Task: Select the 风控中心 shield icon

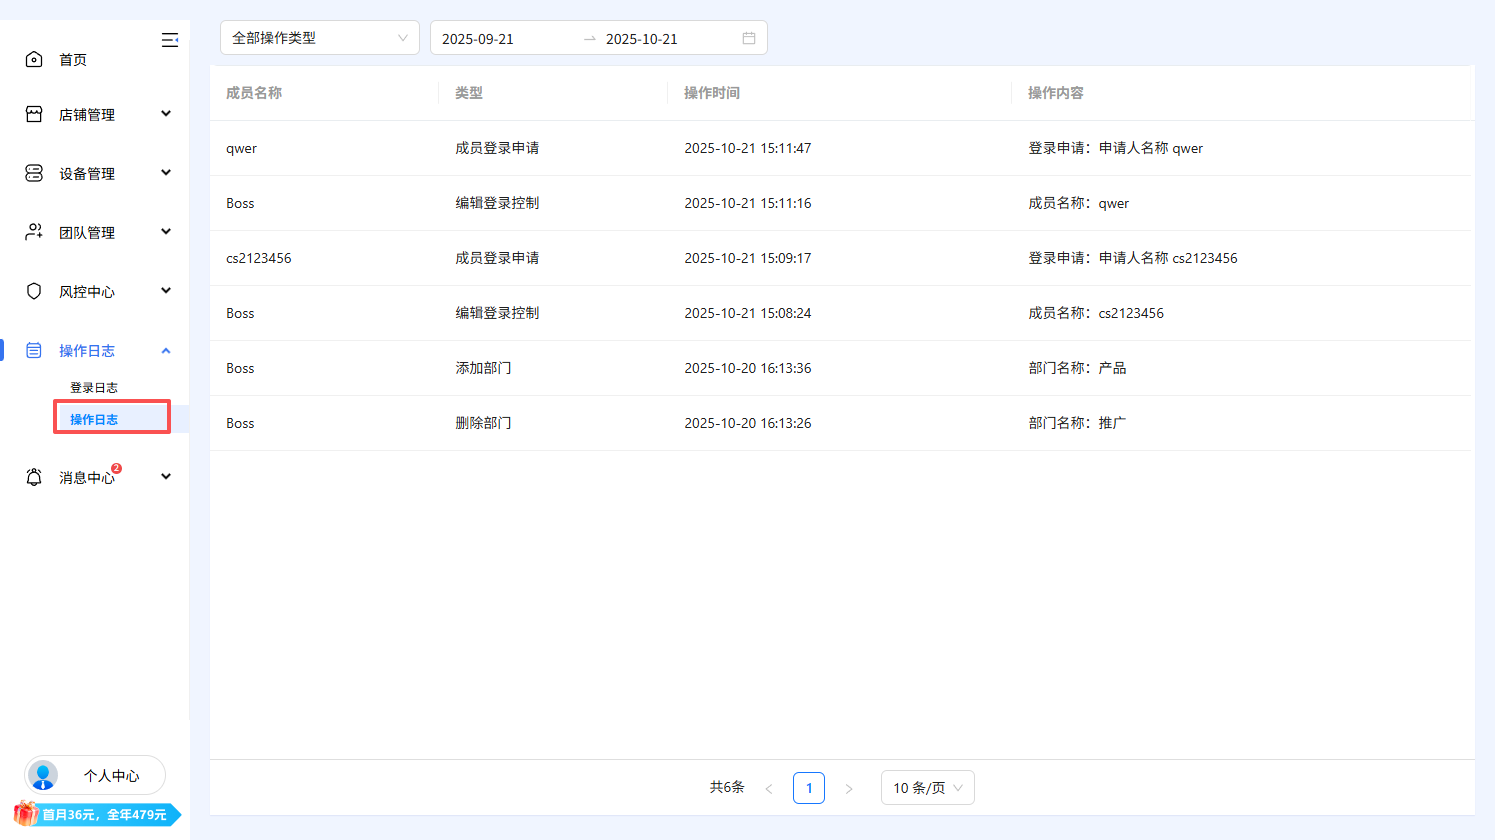Action: point(34,290)
